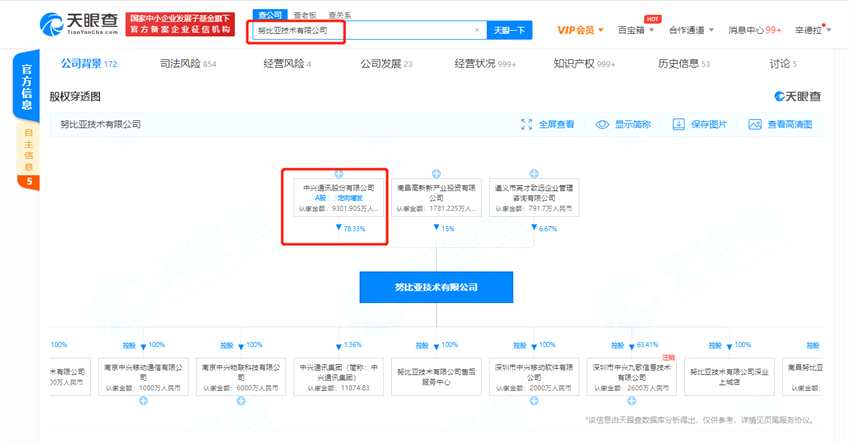The height and width of the screenshot is (443, 850).
Task: Click the 股权穿透图 section heading
Action: click(75, 97)
